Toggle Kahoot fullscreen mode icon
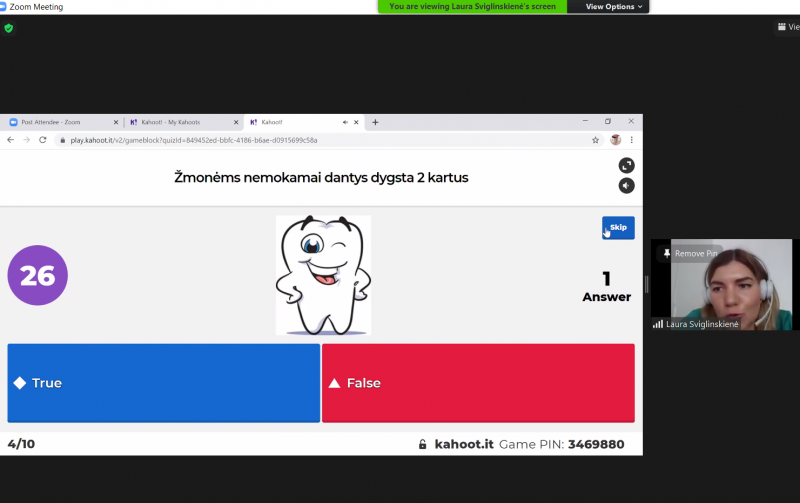Screen dimensions: 800x503 (627, 165)
